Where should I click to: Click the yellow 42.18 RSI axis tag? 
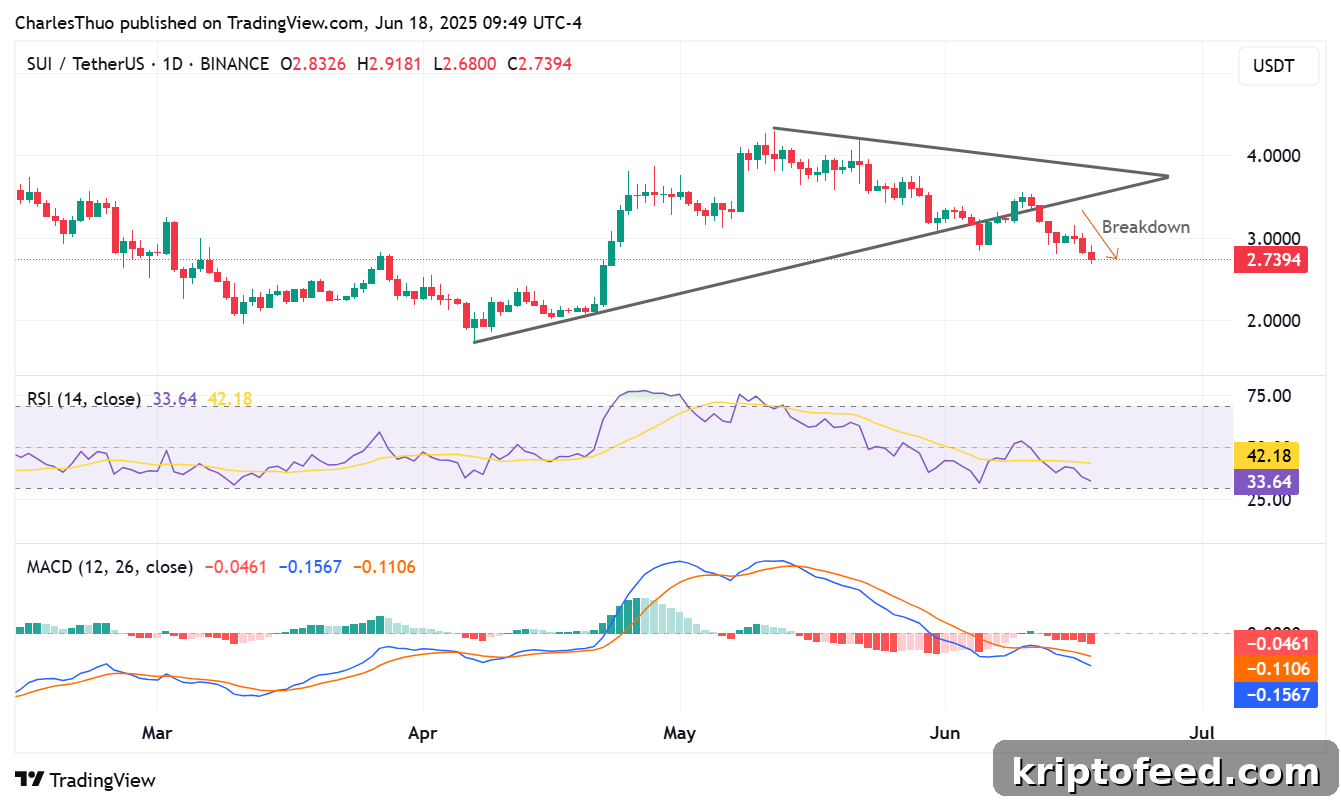click(x=1266, y=456)
